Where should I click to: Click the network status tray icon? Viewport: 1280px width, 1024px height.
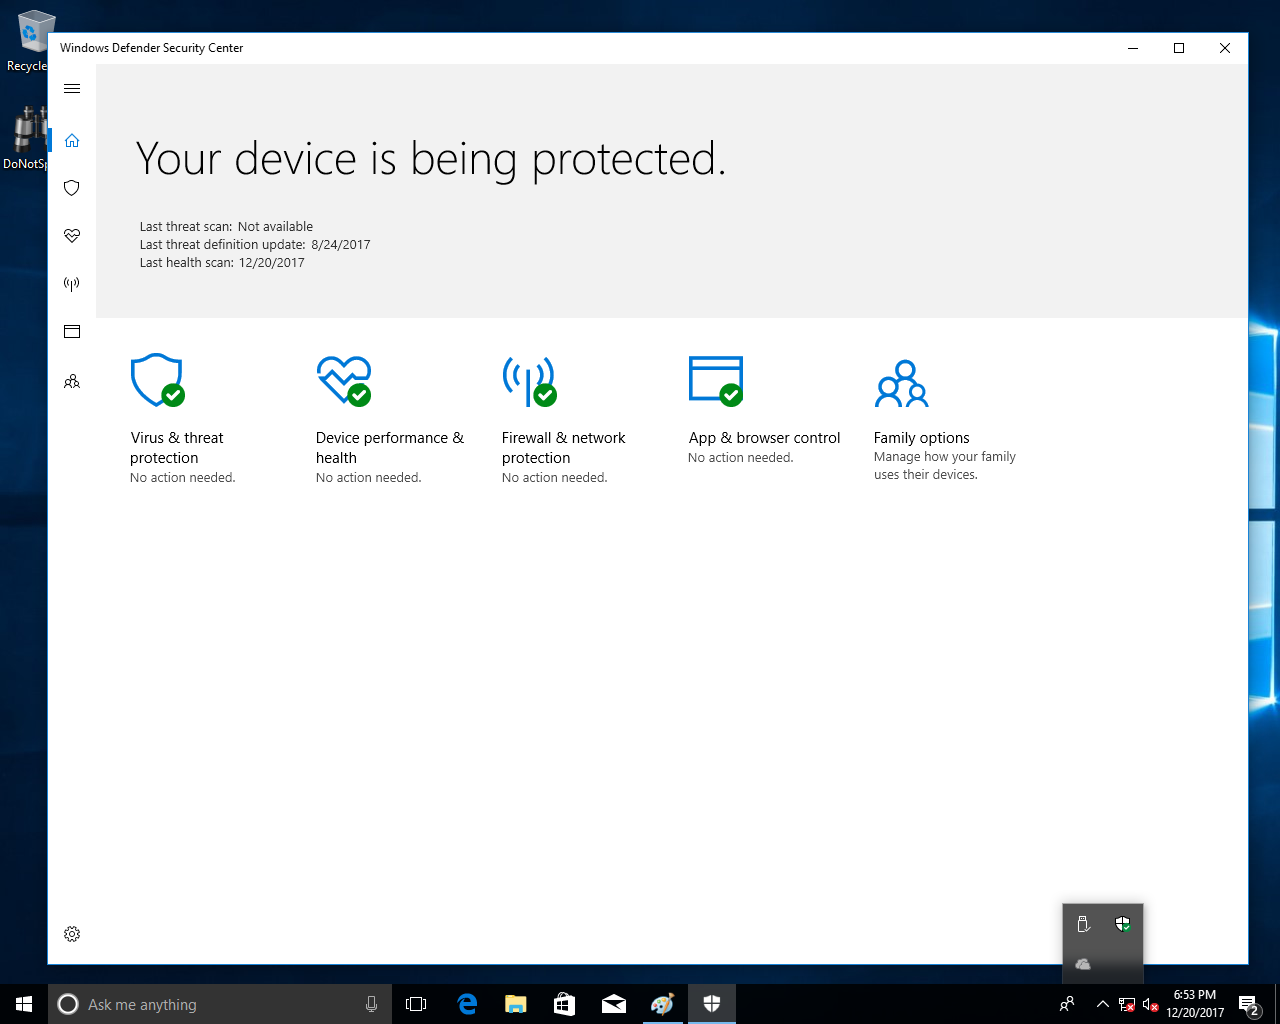(1127, 1004)
